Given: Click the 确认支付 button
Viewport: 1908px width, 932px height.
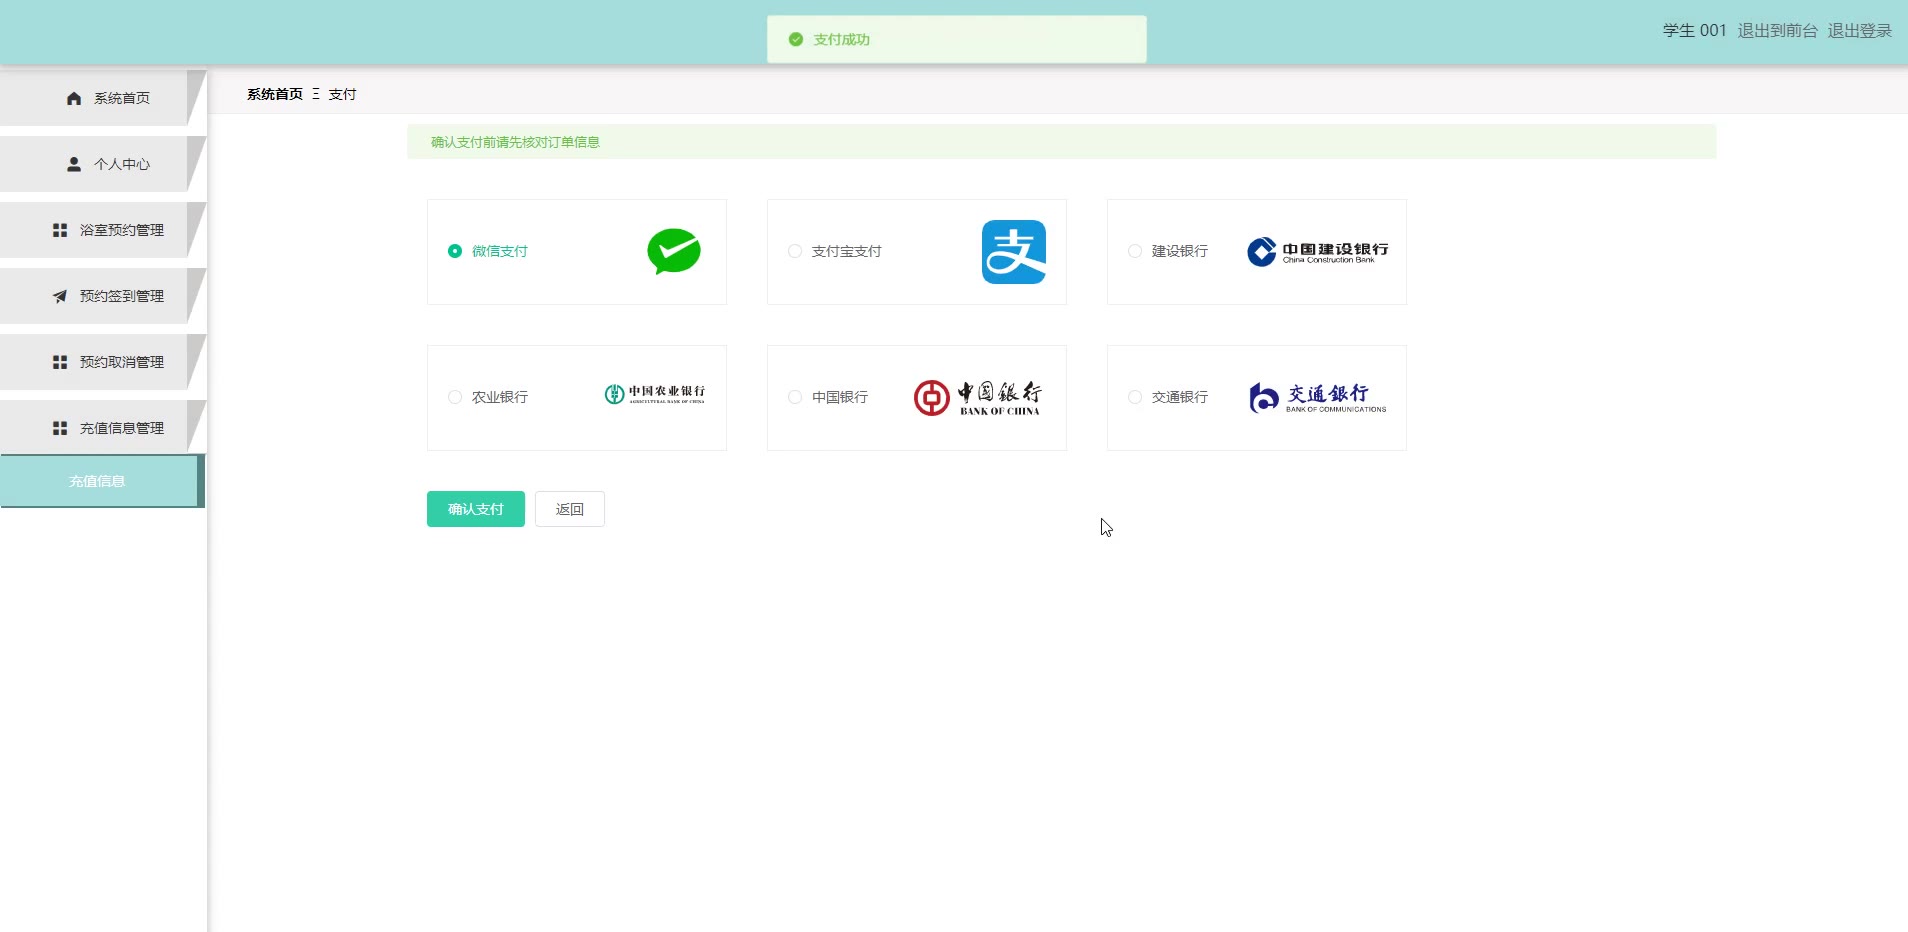Looking at the screenshot, I should [476, 509].
